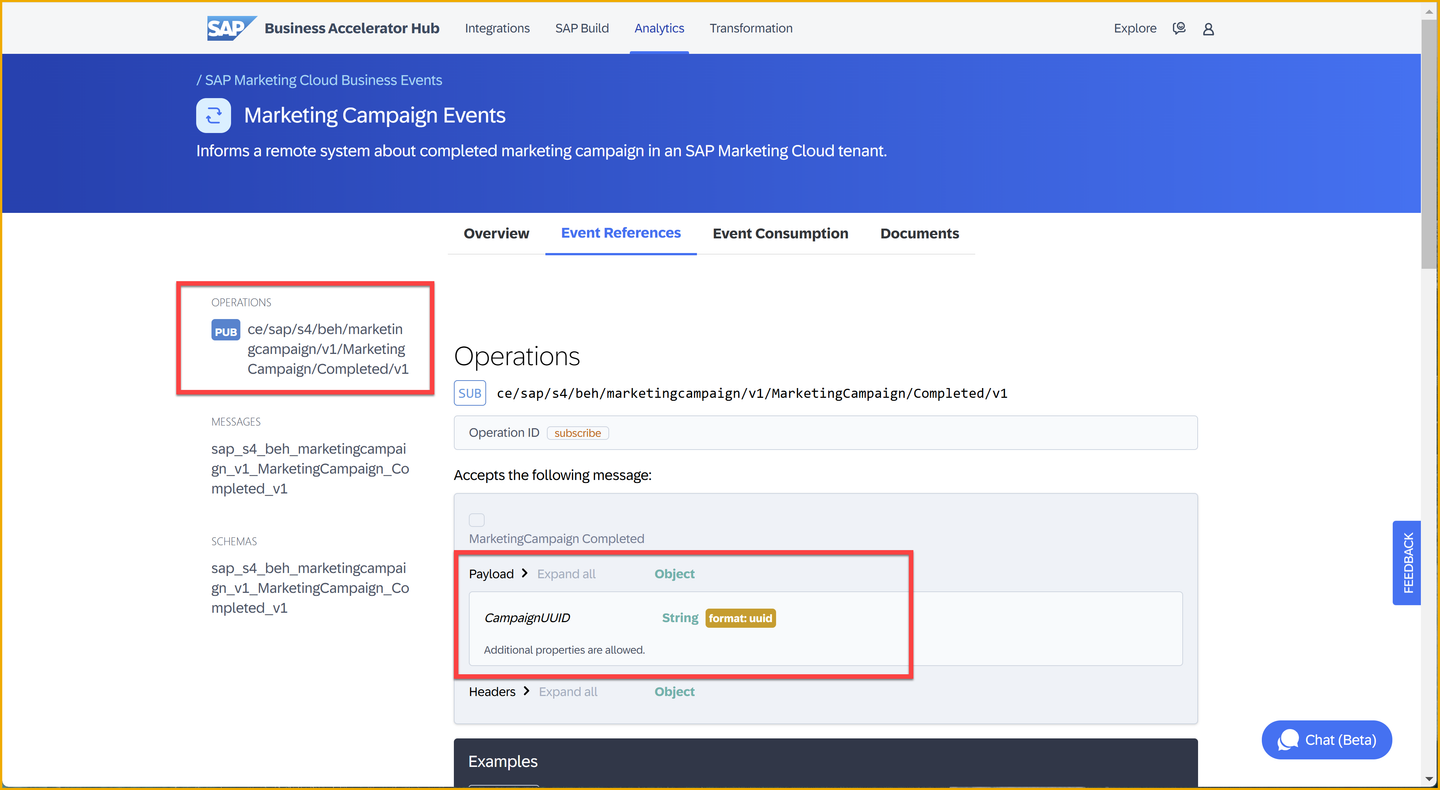Click the page vertical scrollbar thumb
This screenshot has width=1440, height=790.
click(1430, 143)
